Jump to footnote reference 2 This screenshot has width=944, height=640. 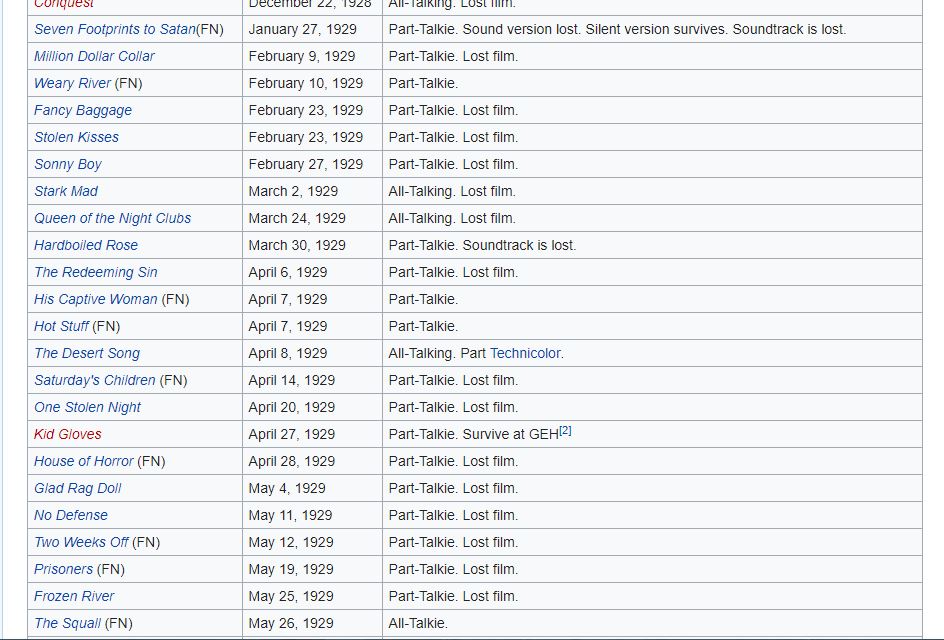(565, 430)
